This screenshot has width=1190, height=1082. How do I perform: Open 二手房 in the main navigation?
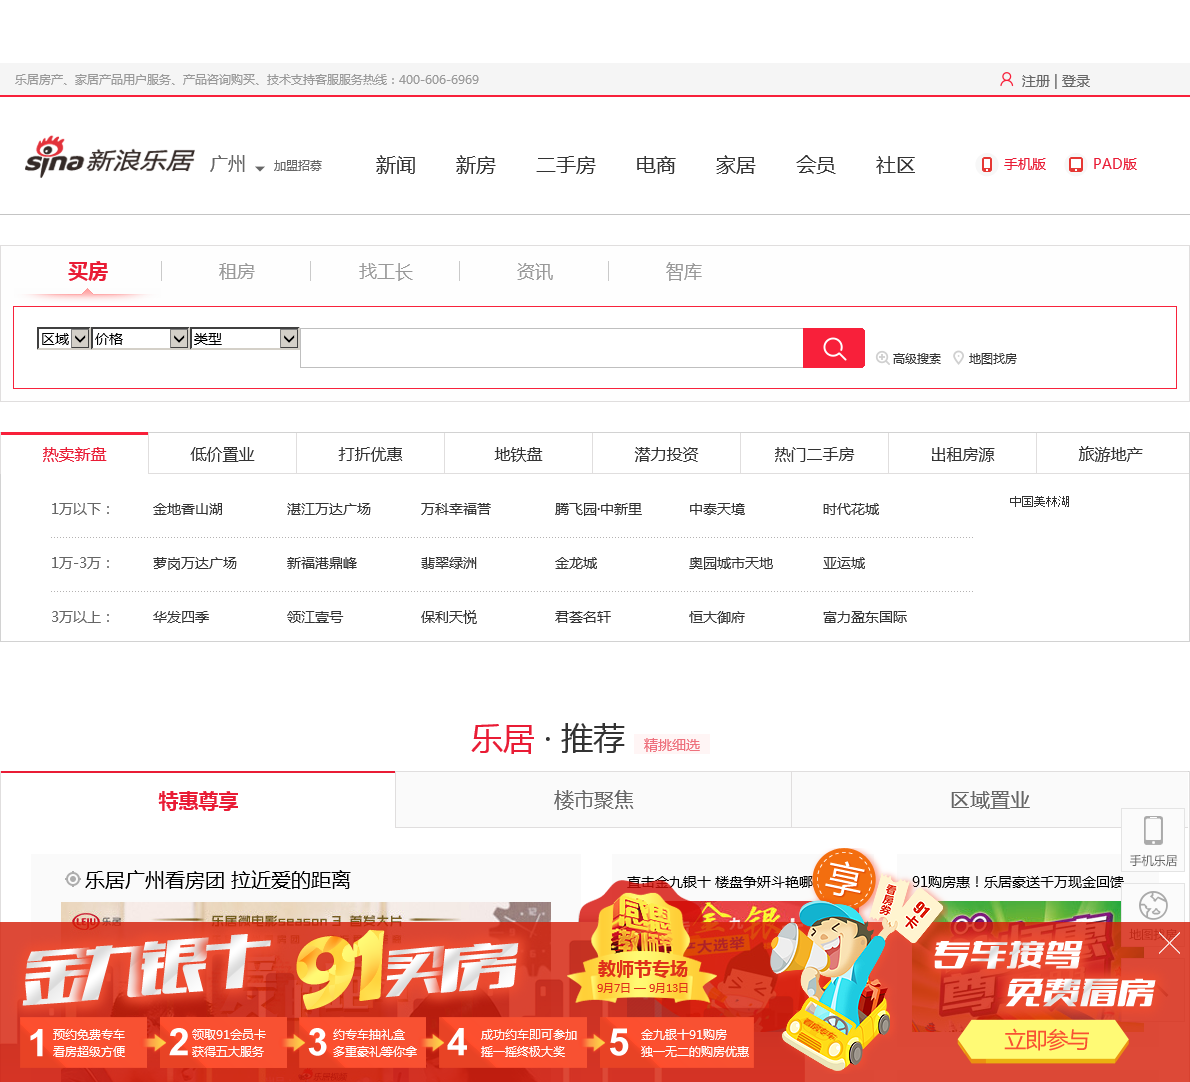(x=565, y=165)
